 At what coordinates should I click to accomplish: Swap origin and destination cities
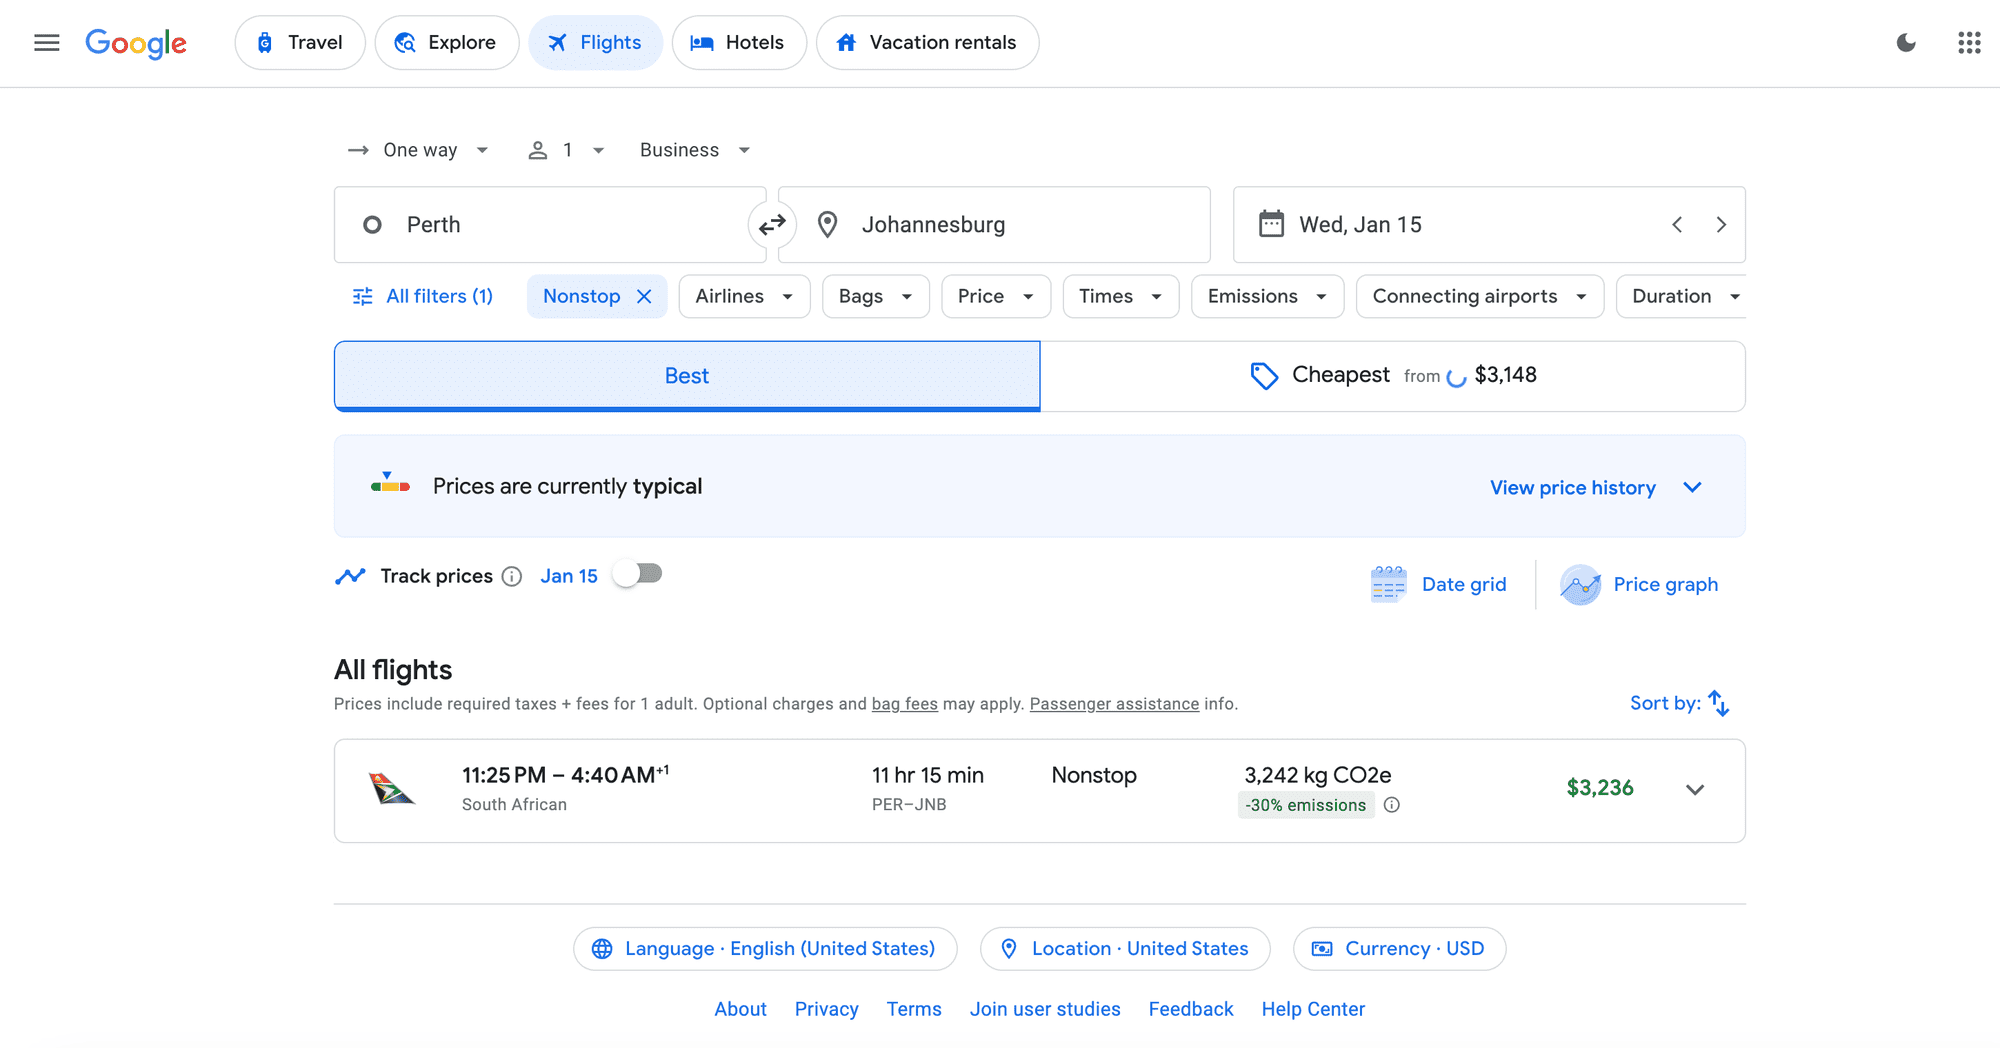point(772,225)
